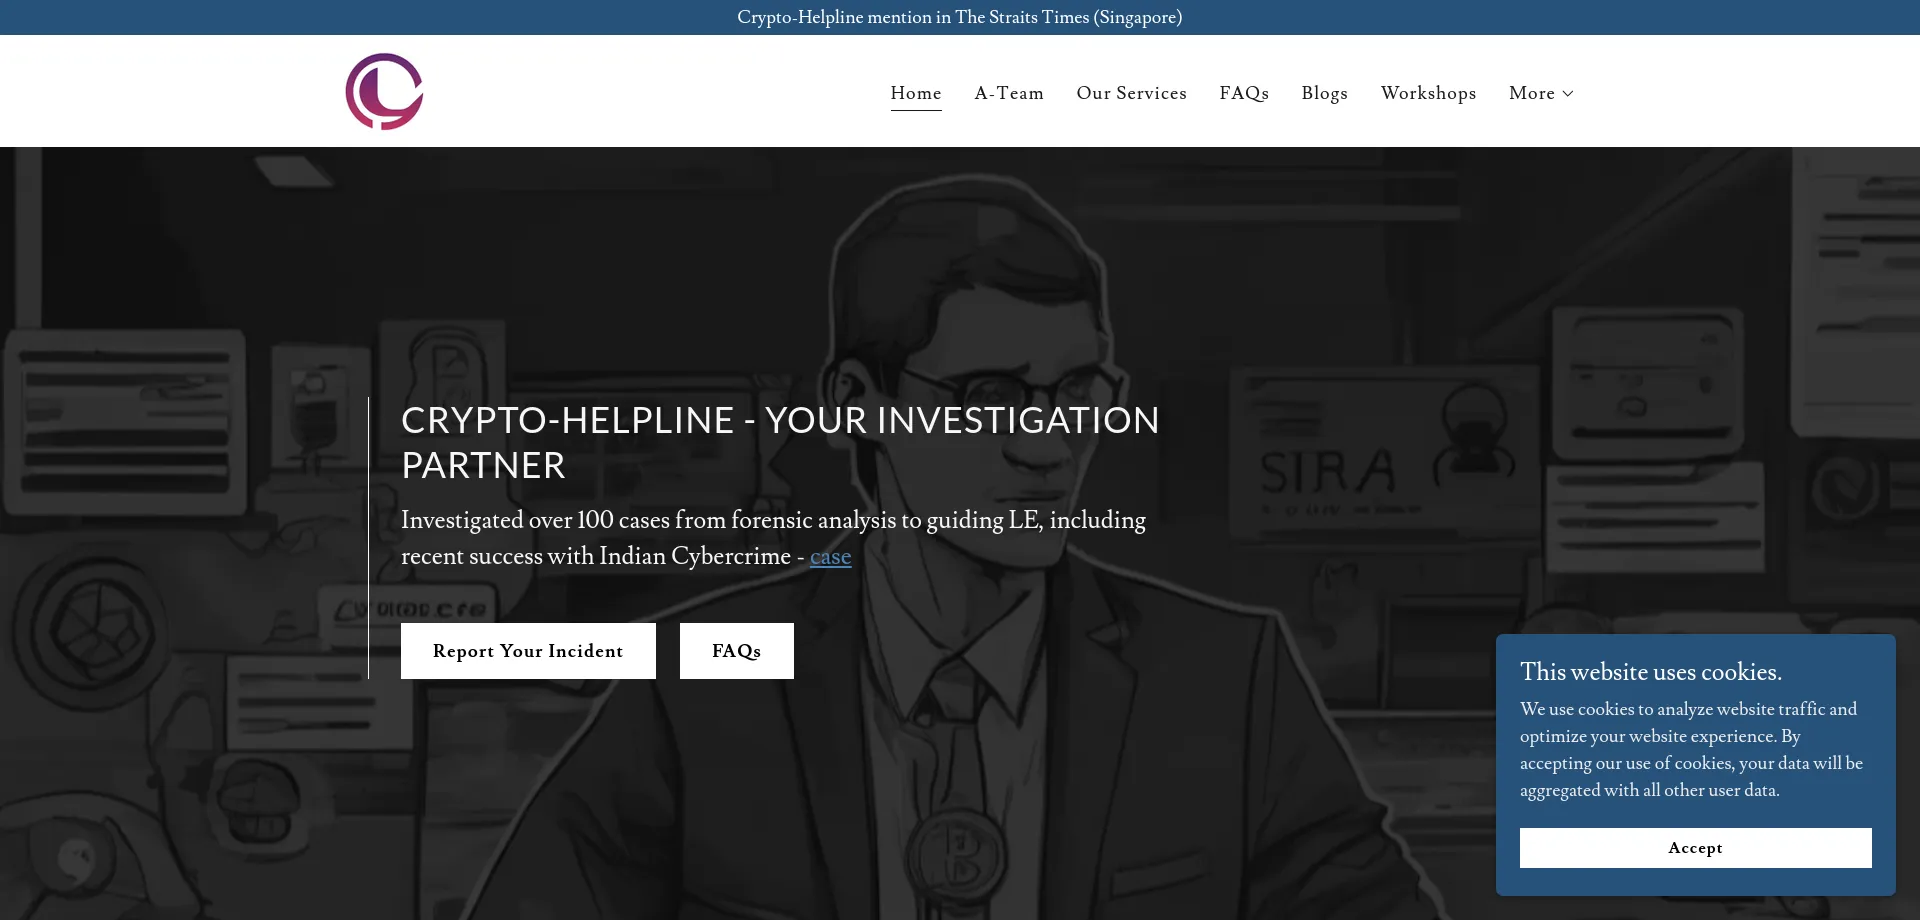Accept the website cookies

coord(1695,848)
